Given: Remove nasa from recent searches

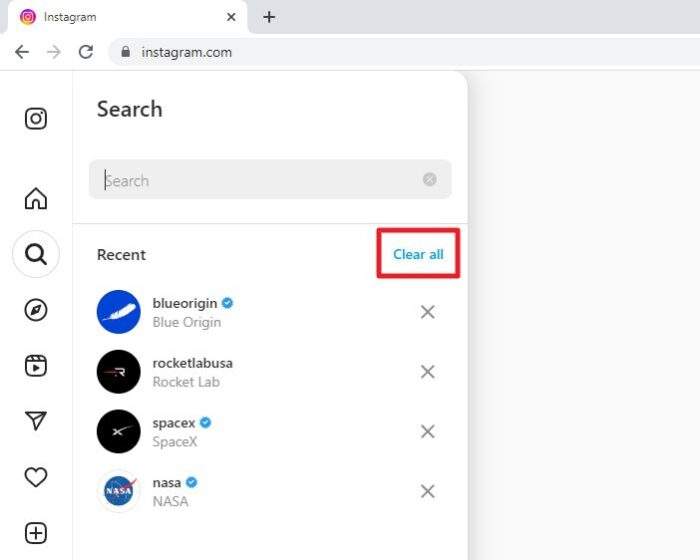Looking at the screenshot, I should coord(428,491).
